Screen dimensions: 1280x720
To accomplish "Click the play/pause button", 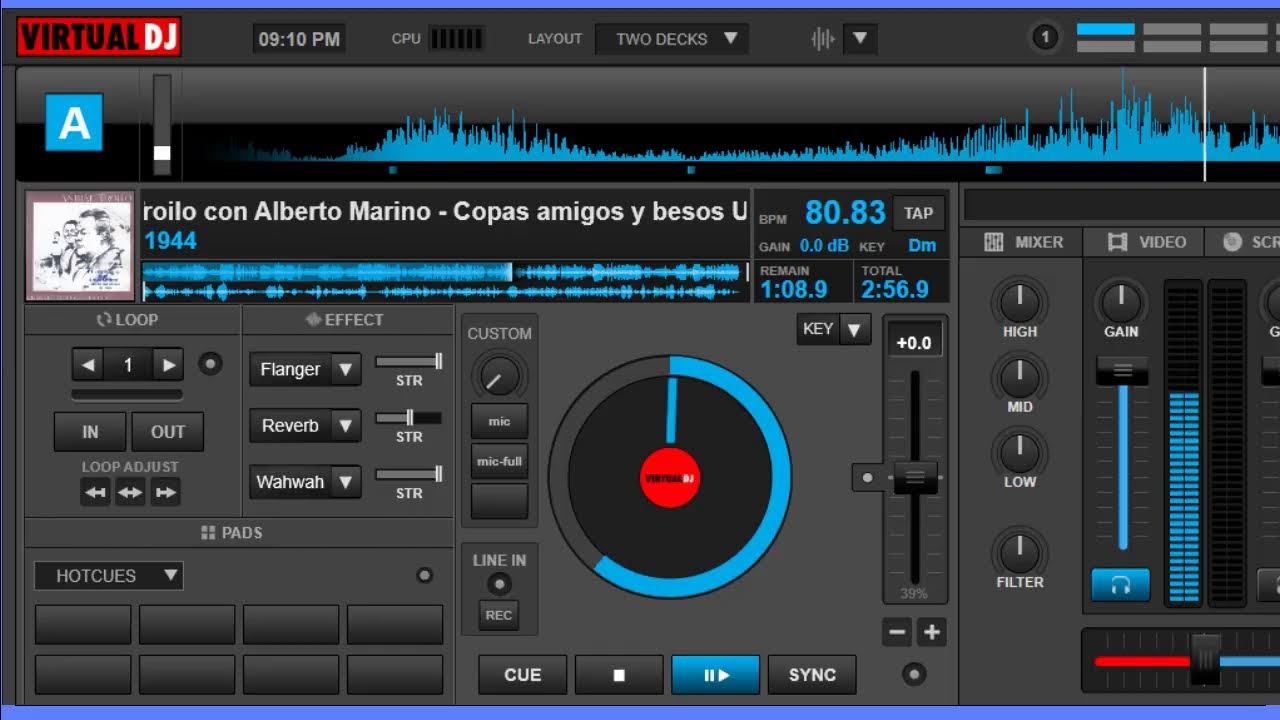I will tap(716, 675).
